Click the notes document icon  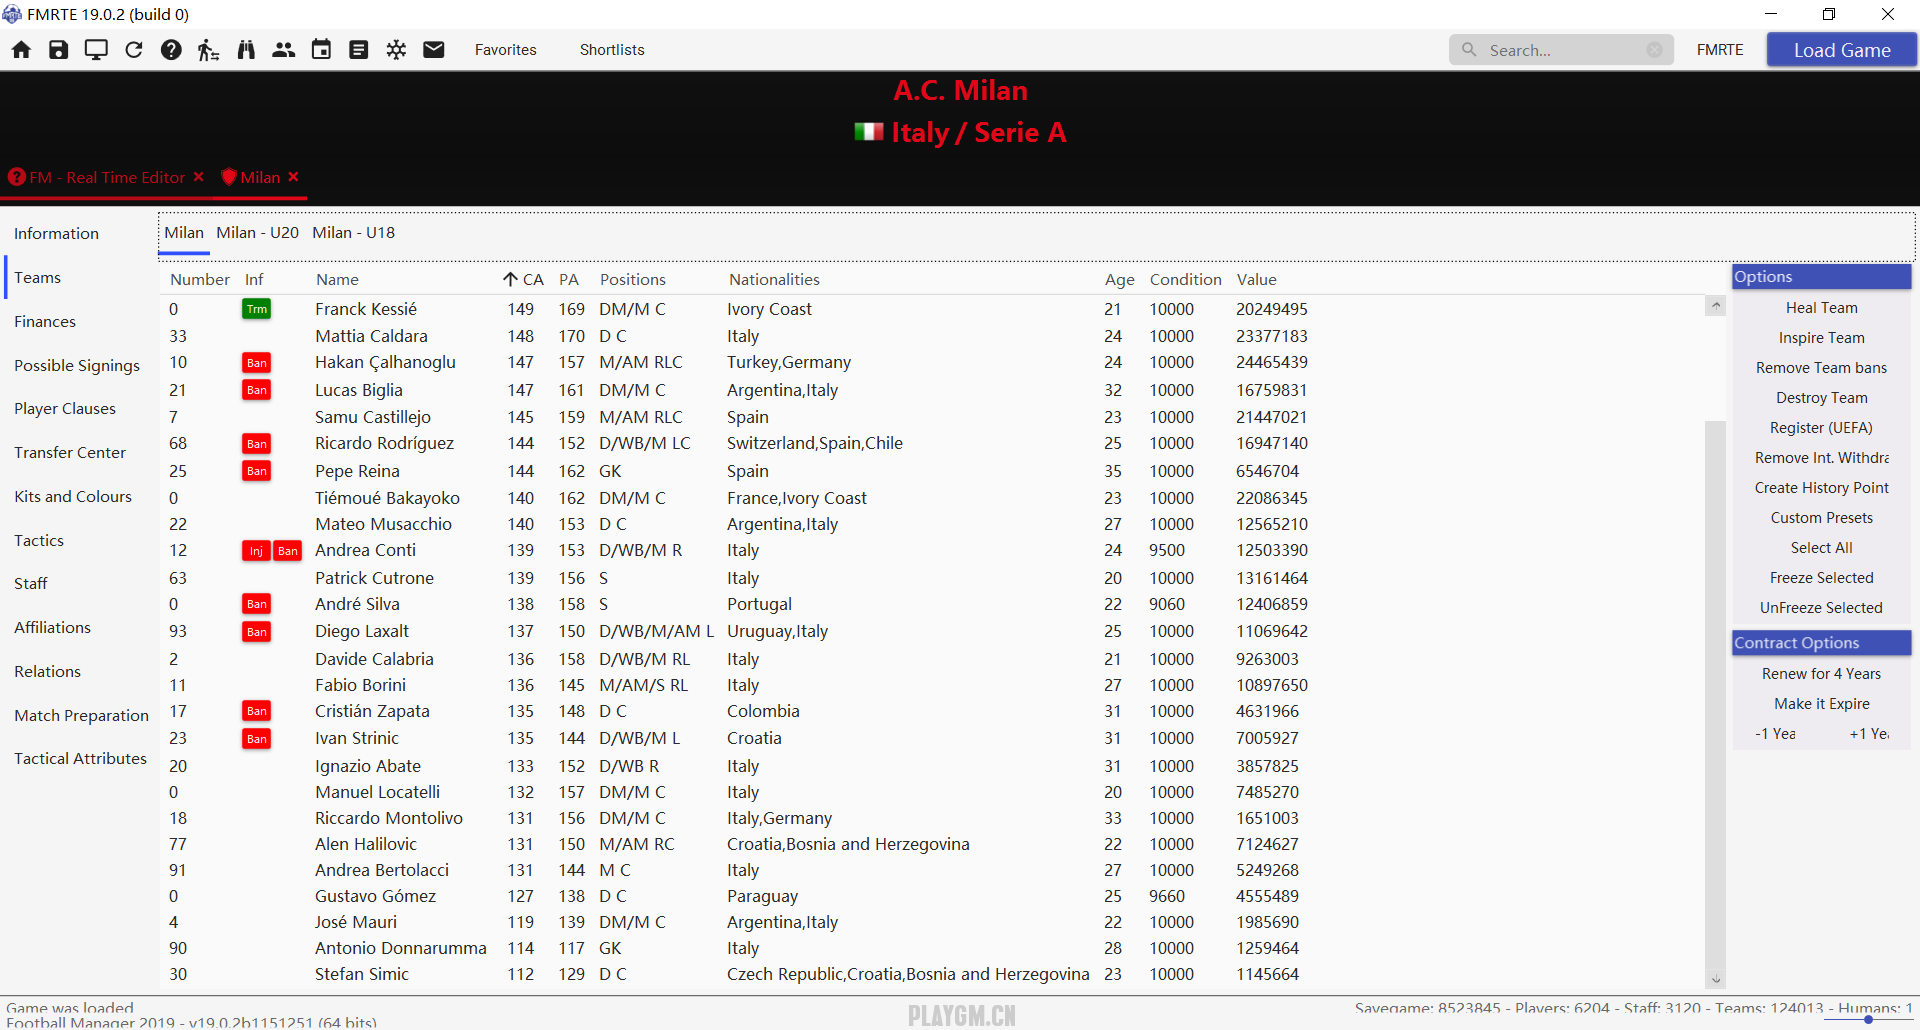click(x=359, y=50)
